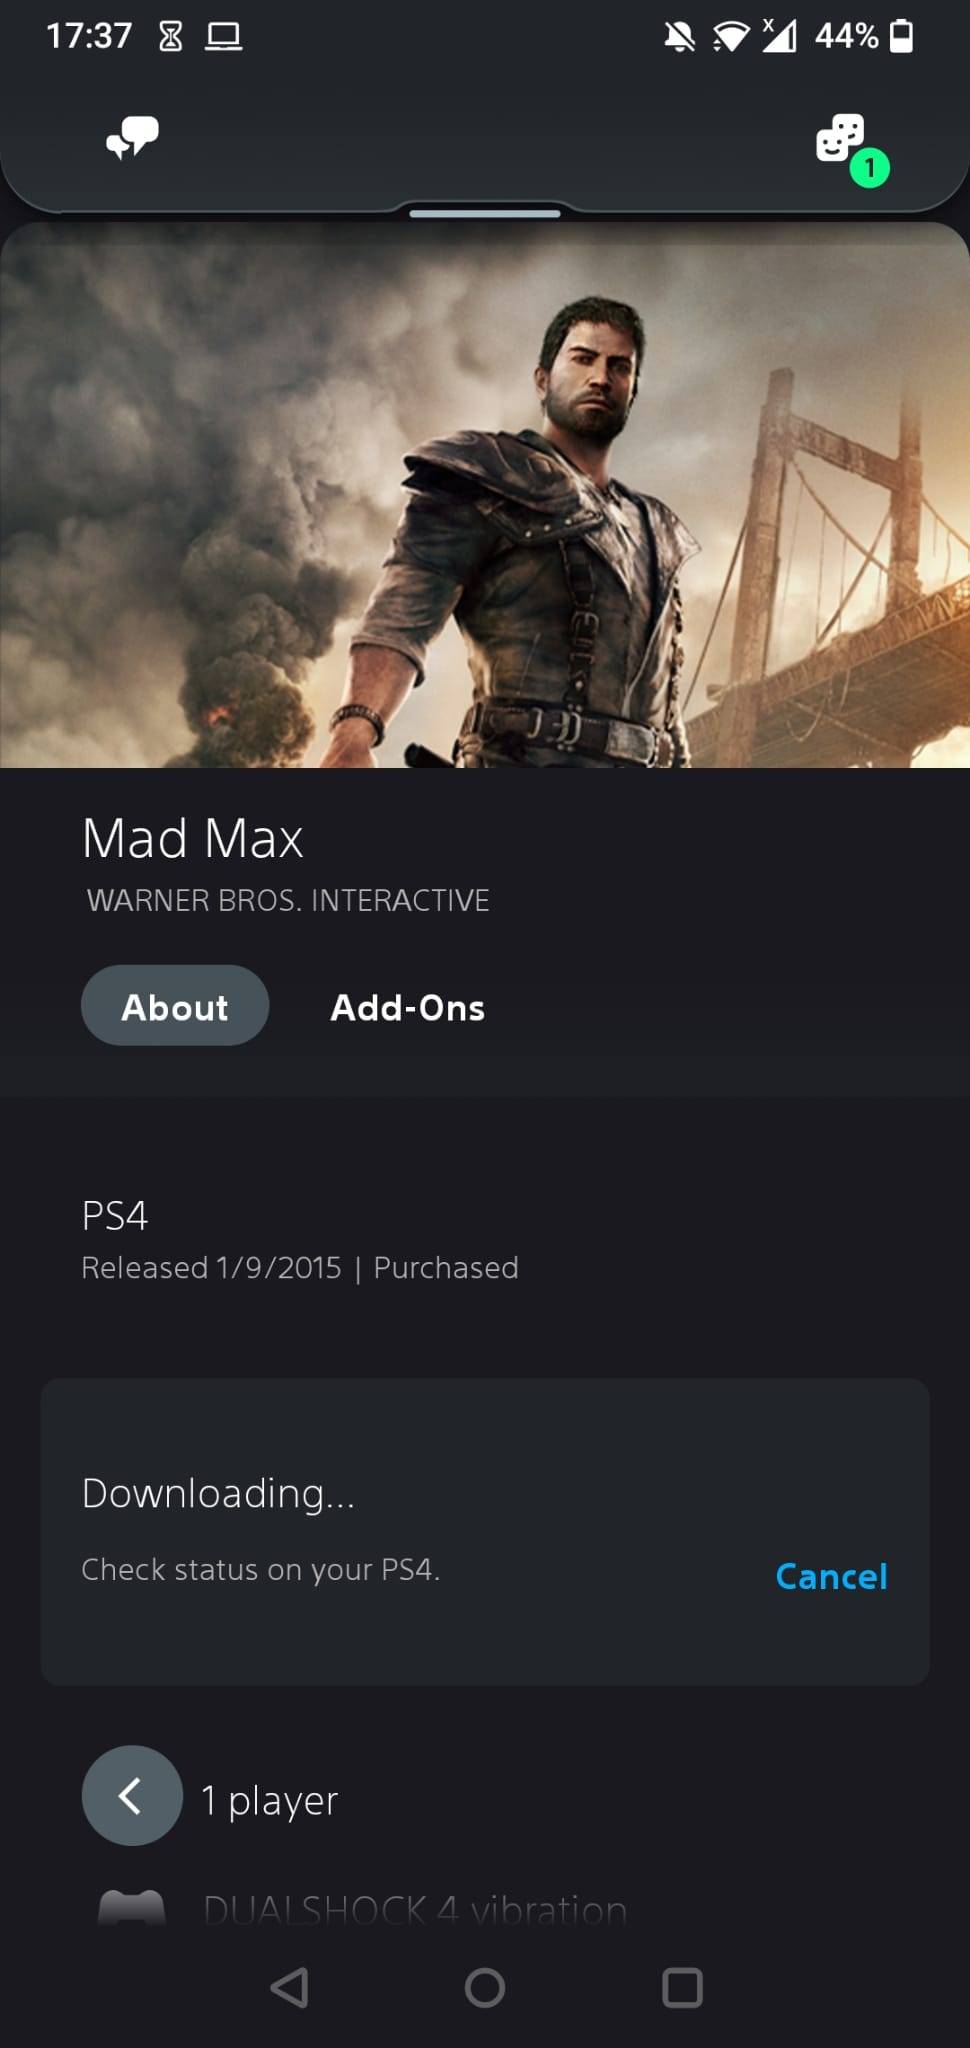The width and height of the screenshot is (970, 2048).
Task: Tap the hourglass status bar icon
Action: pyautogui.click(x=171, y=37)
